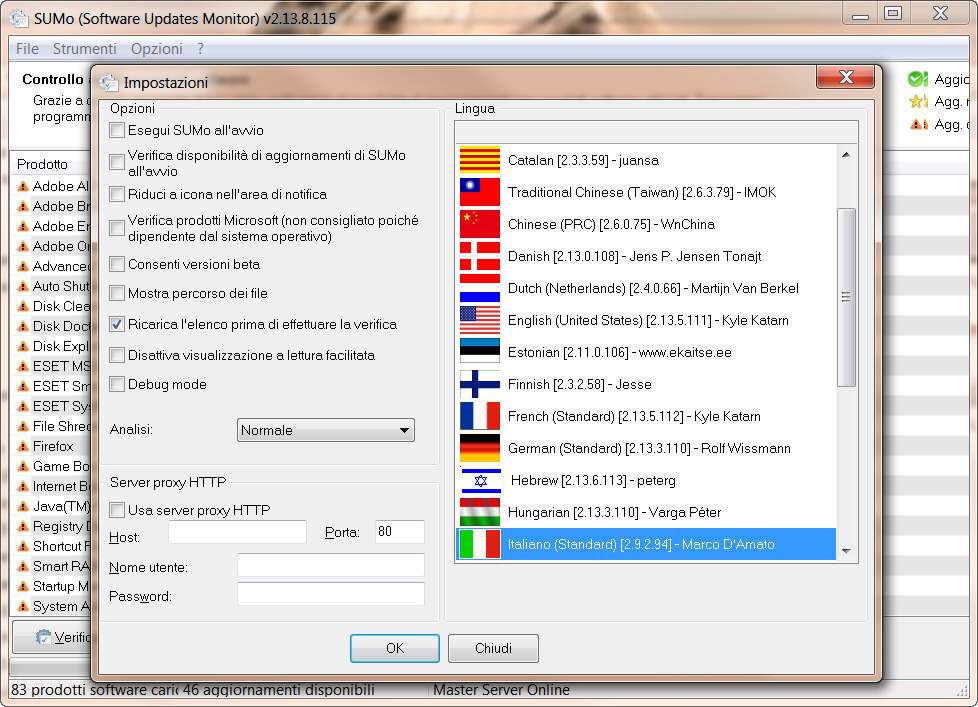Select the Danish flag icon
The image size is (978, 707).
[x=480, y=256]
